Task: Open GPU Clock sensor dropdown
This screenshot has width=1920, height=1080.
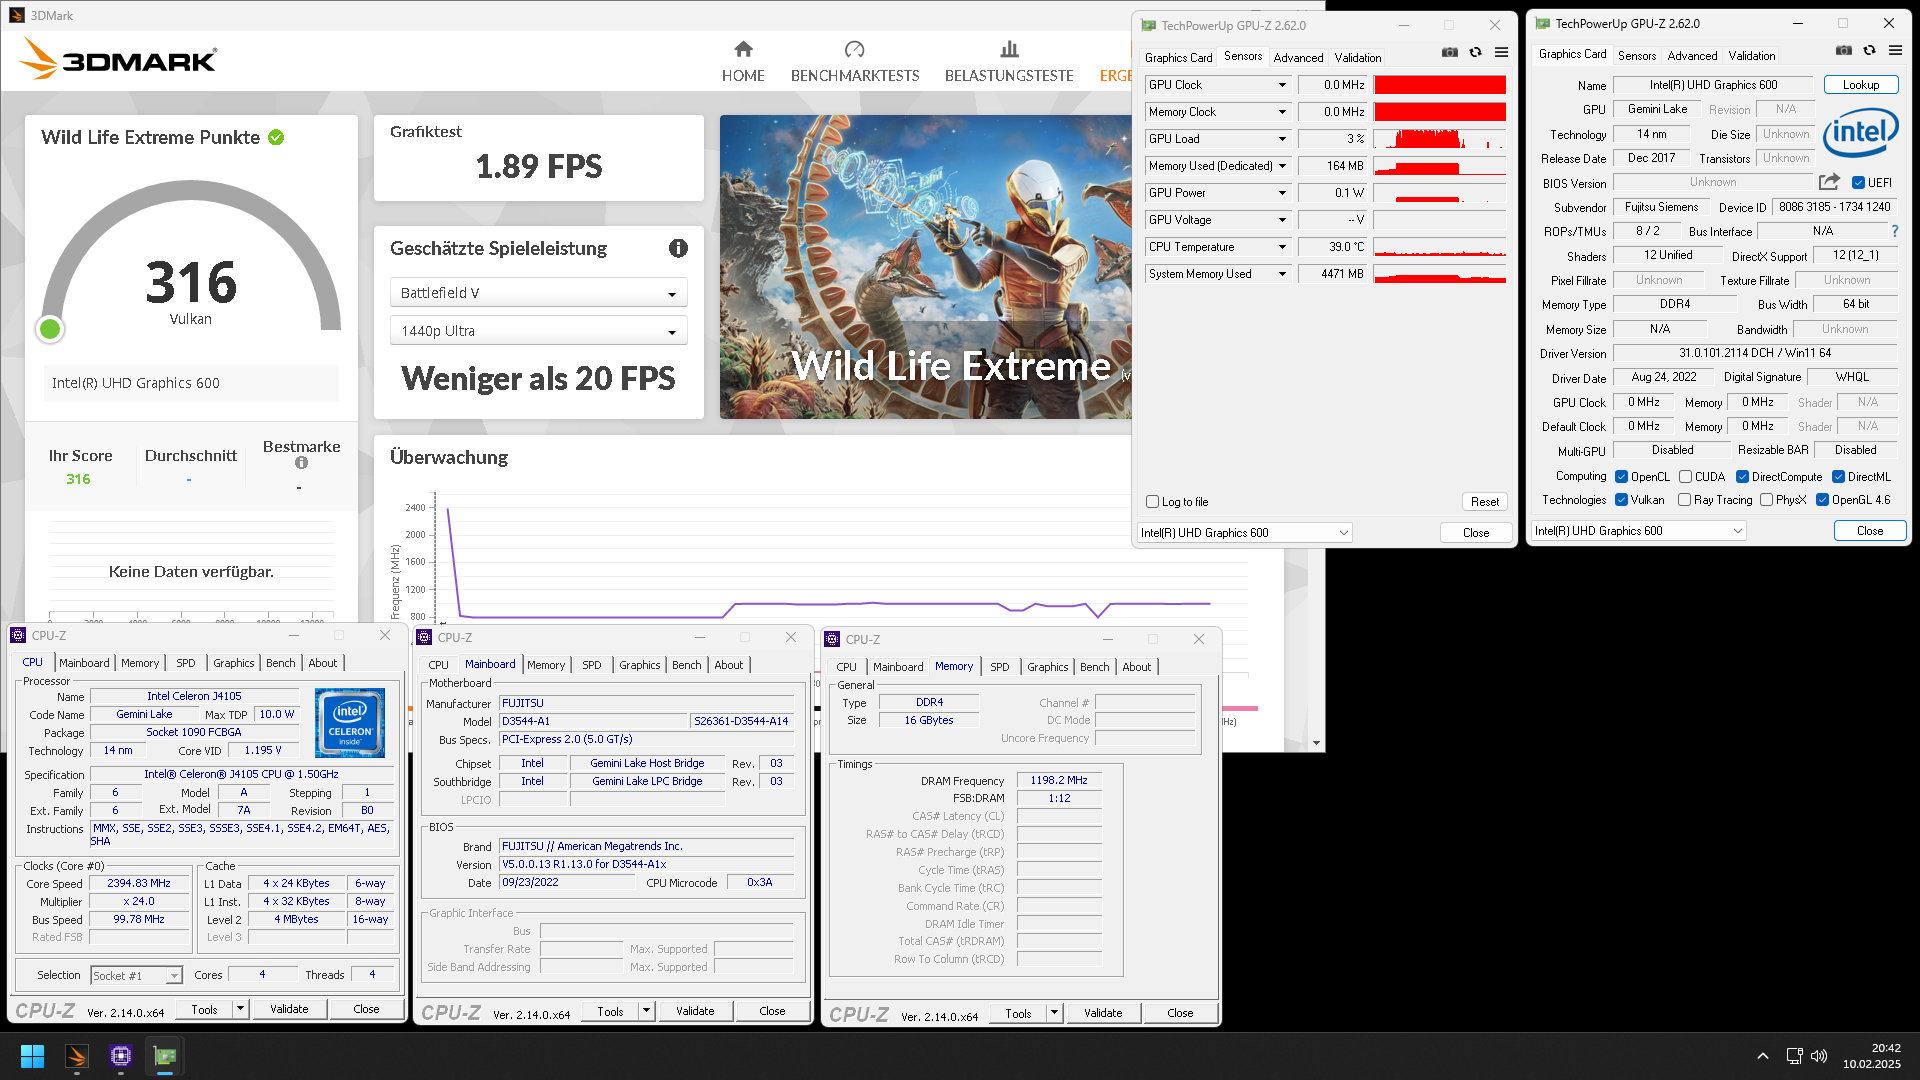Action: 1281,85
